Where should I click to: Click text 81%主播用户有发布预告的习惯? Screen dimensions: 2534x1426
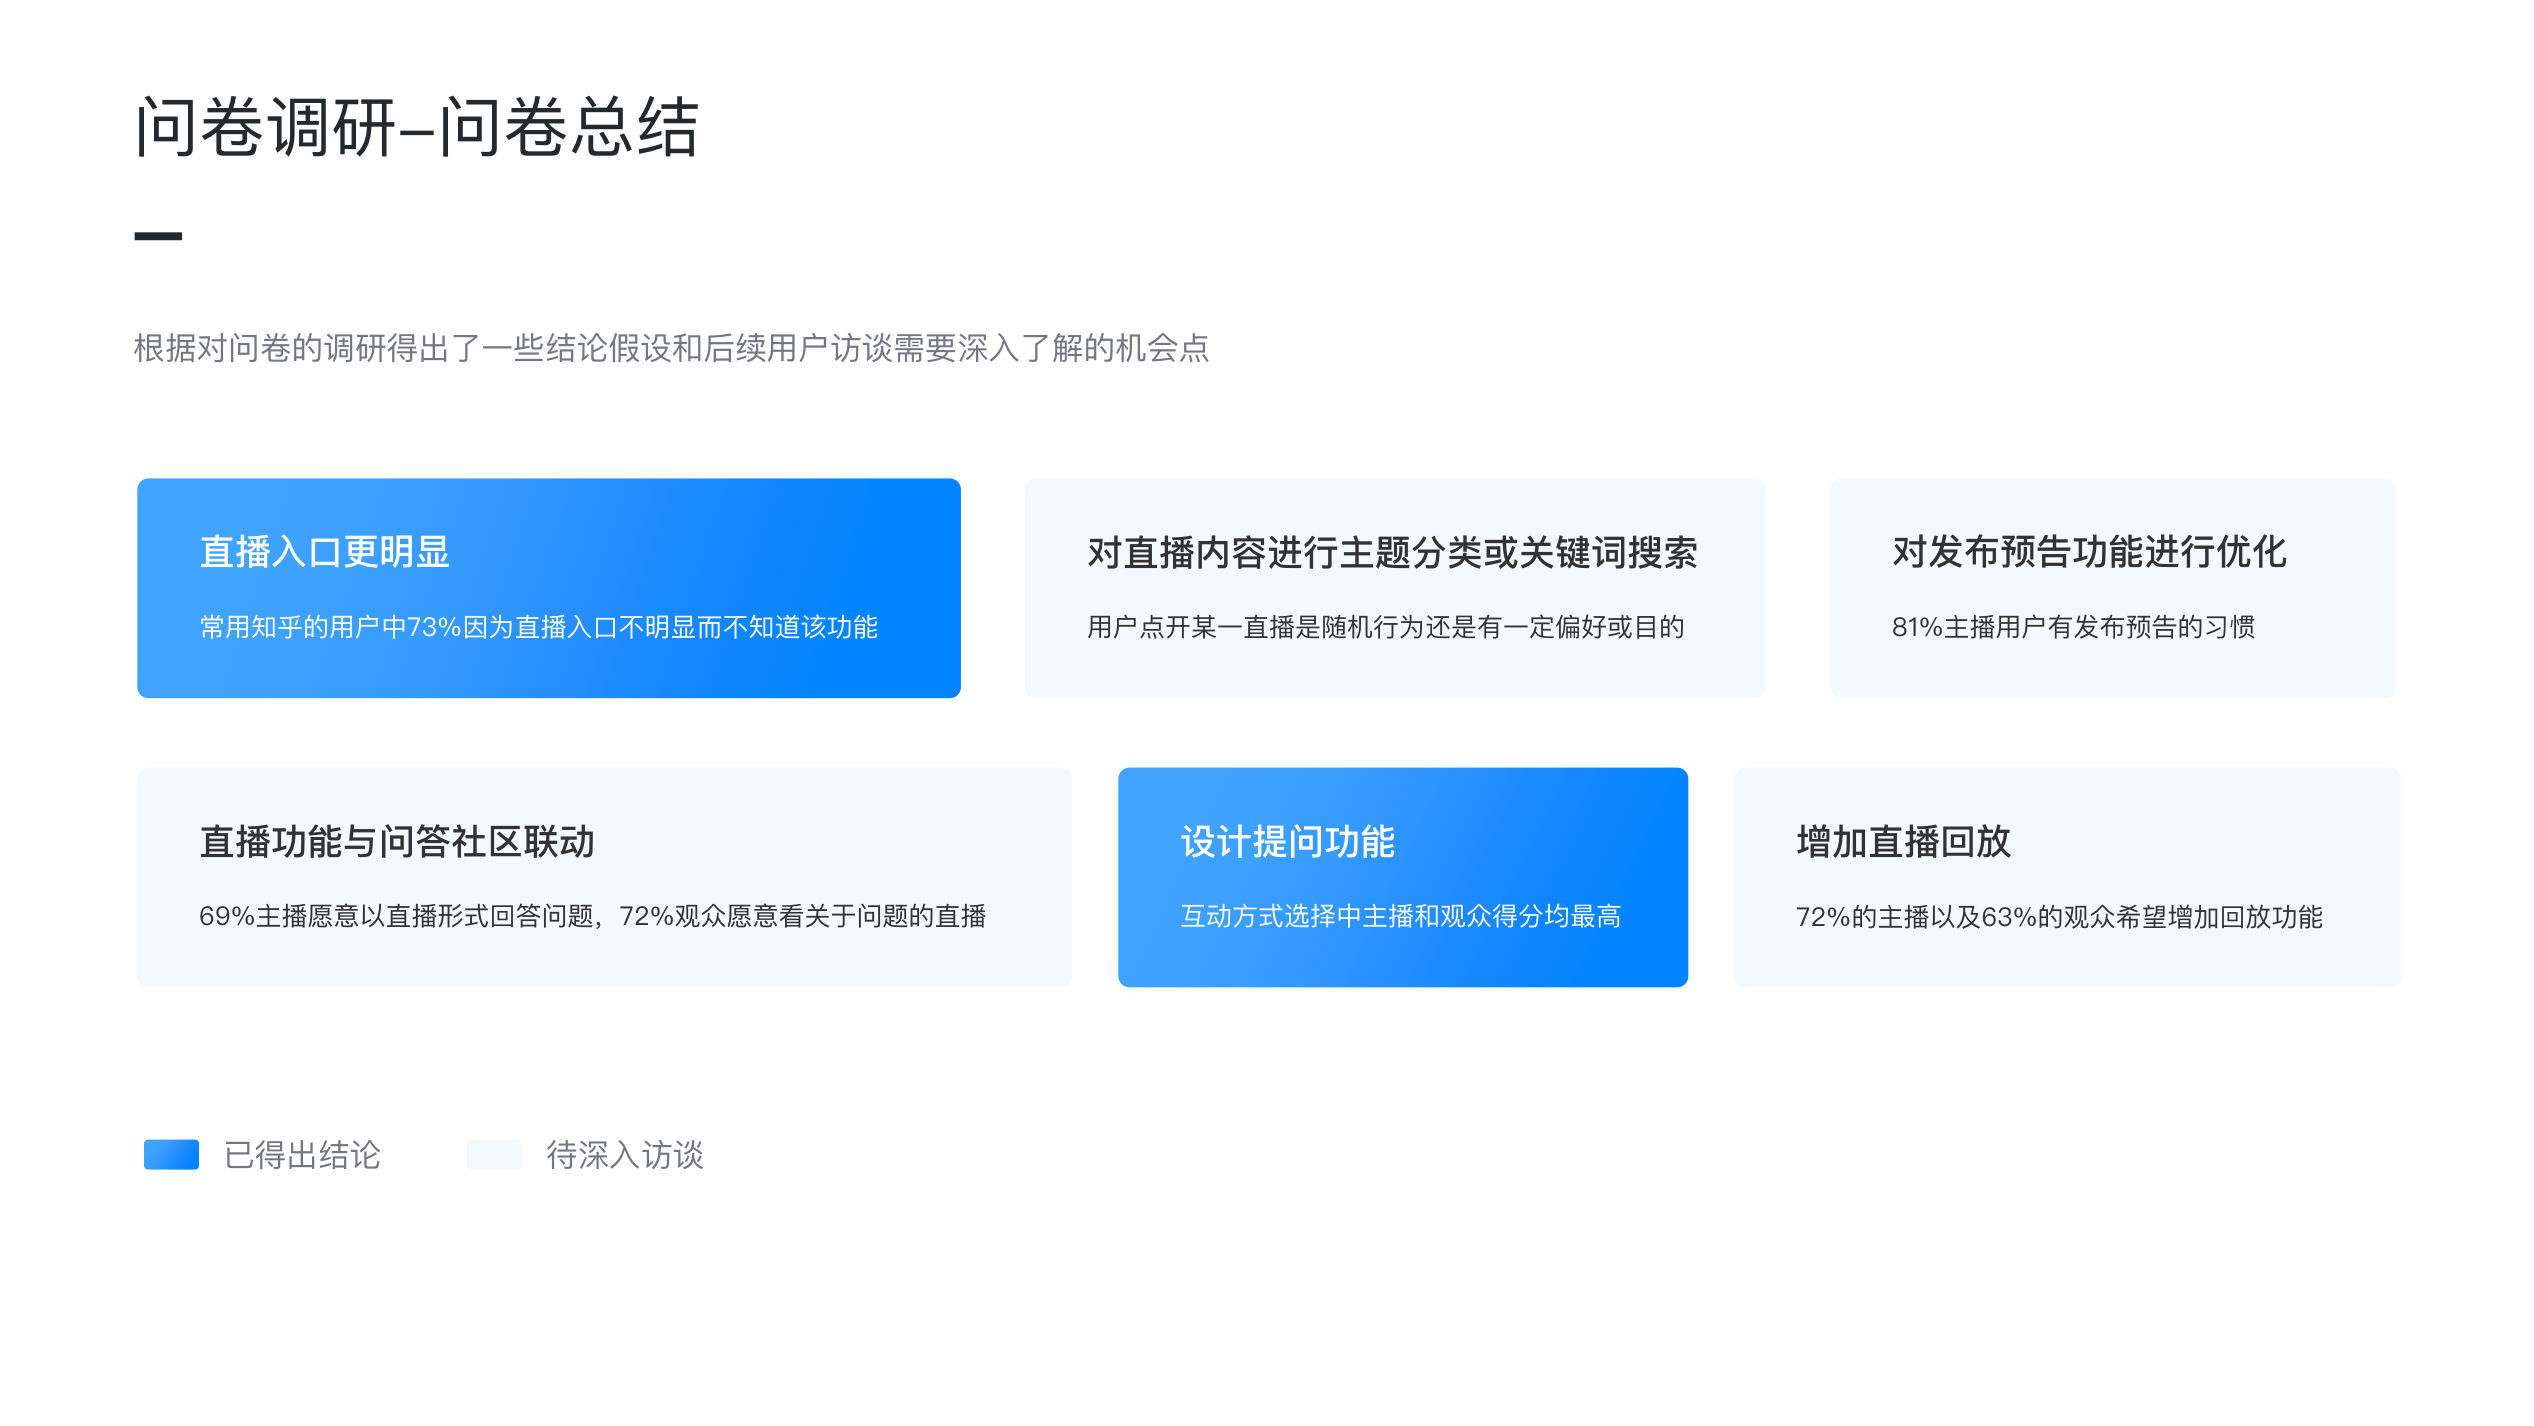(2073, 627)
